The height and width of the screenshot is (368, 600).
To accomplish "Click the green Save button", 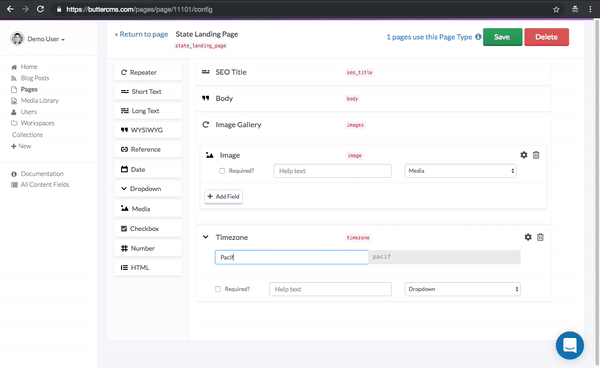I will tap(502, 37).
